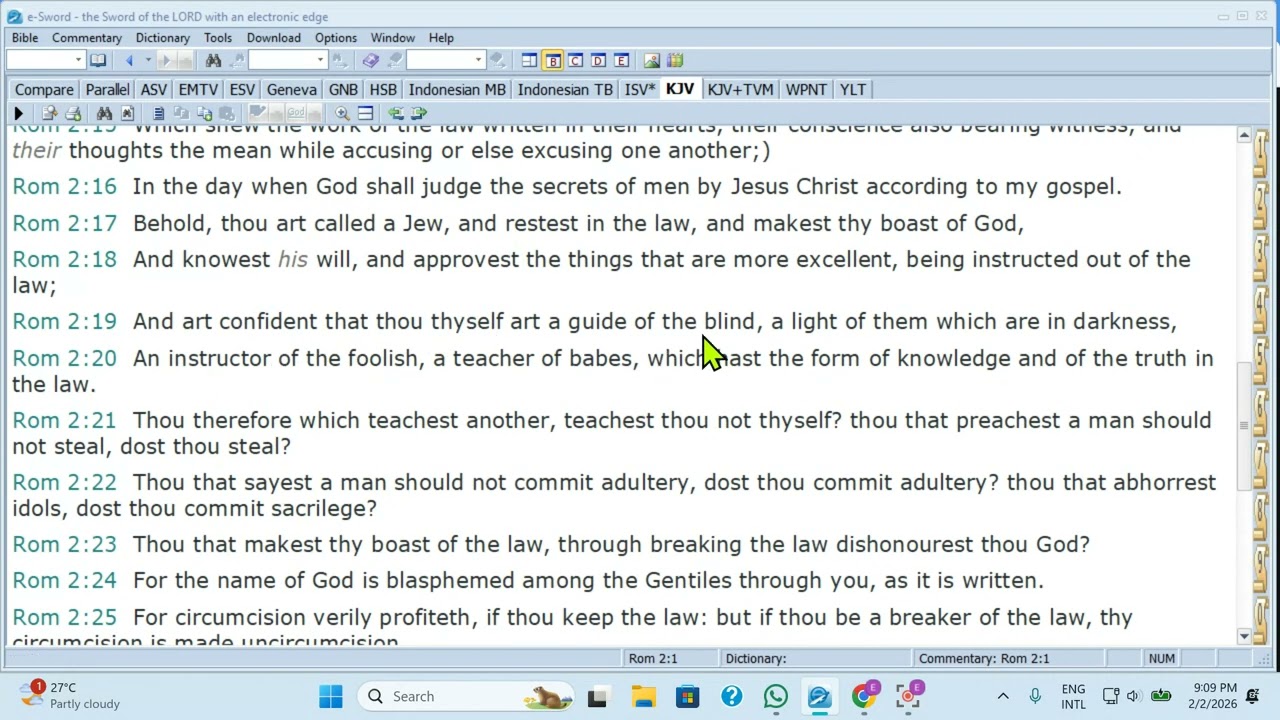This screenshot has width=1280, height=720.
Task: Toggle Commentary view layout C
Action: pyautogui.click(x=575, y=61)
